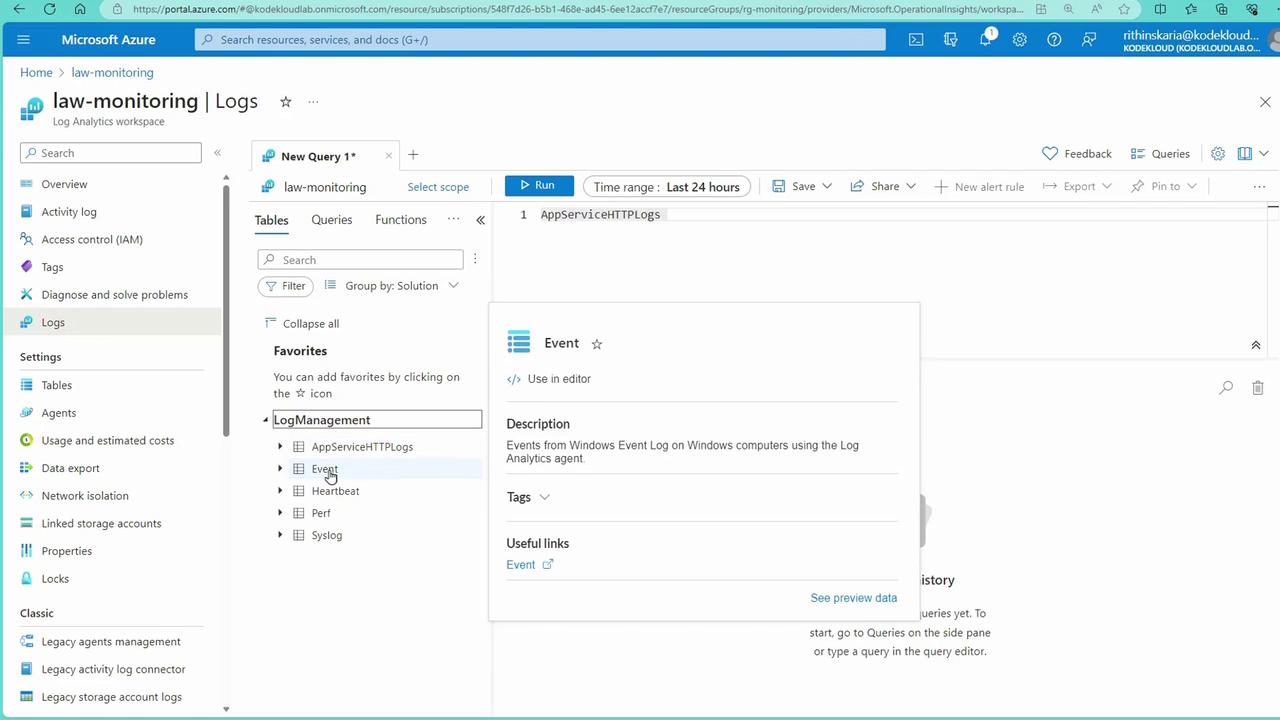The height and width of the screenshot is (720, 1280).
Task: Open Legacy activity log connector
Action: click(113, 669)
